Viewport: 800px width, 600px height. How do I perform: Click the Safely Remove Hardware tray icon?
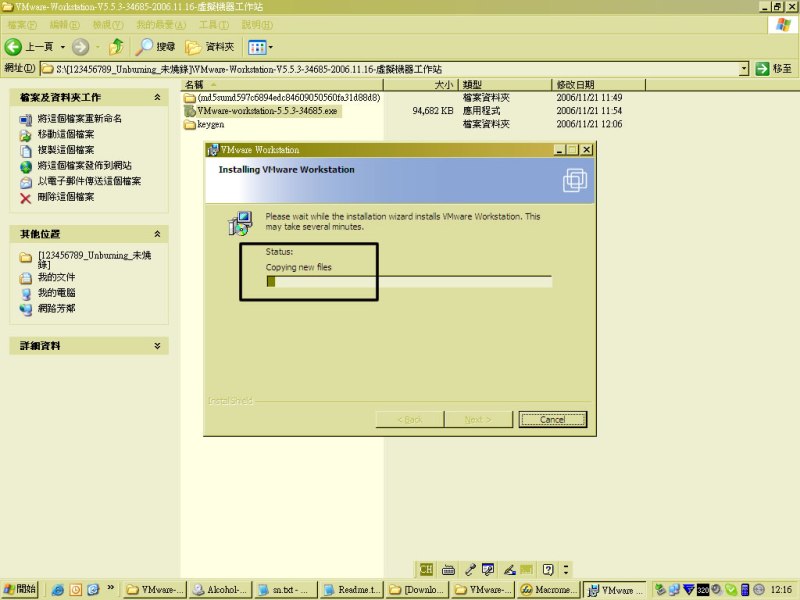(660, 590)
